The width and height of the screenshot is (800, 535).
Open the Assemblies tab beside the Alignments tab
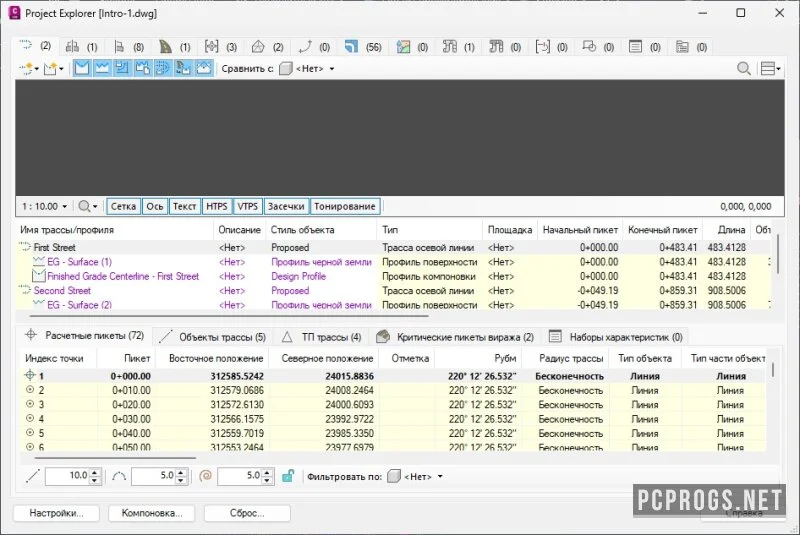click(81, 47)
